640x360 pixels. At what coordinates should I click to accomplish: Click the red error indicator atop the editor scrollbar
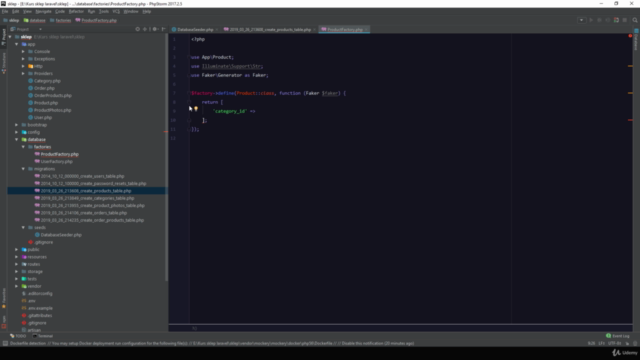click(630, 36)
